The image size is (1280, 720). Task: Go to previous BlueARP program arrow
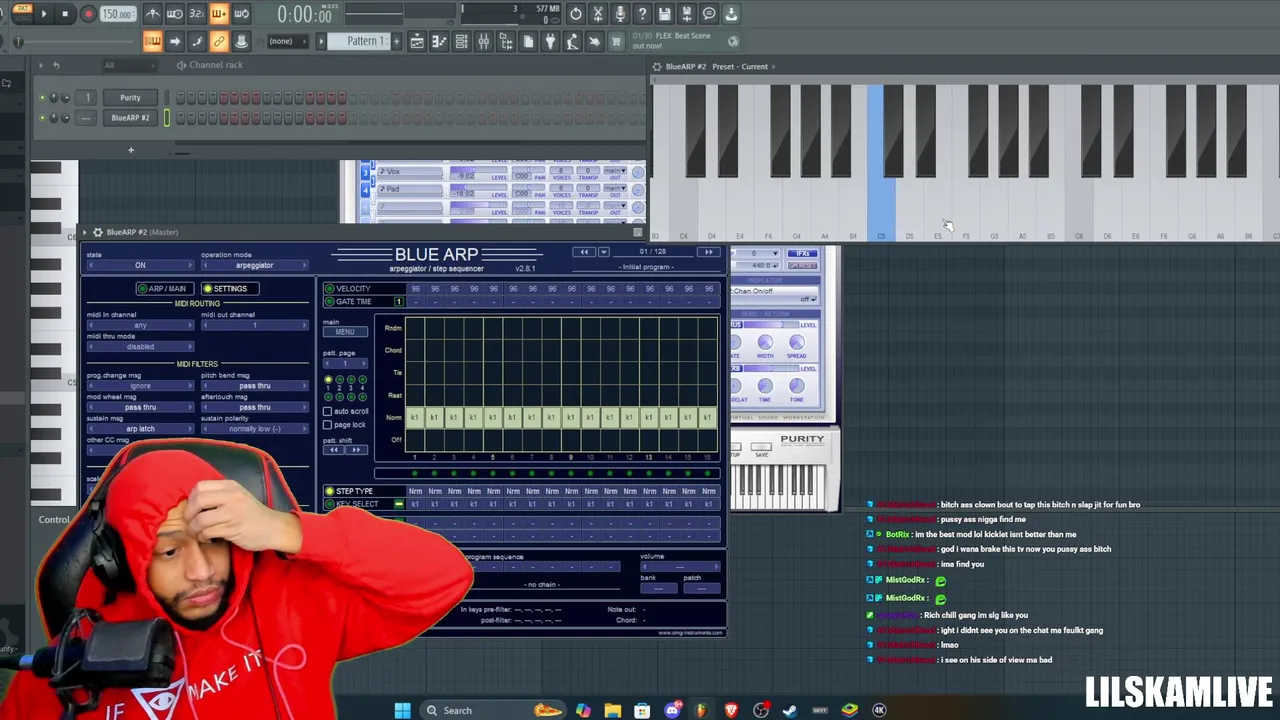[x=584, y=252]
